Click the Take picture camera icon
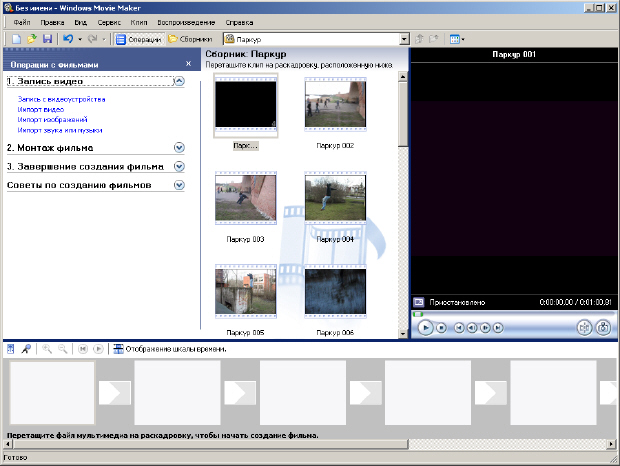This screenshot has height=466, width=620. [x=603, y=327]
